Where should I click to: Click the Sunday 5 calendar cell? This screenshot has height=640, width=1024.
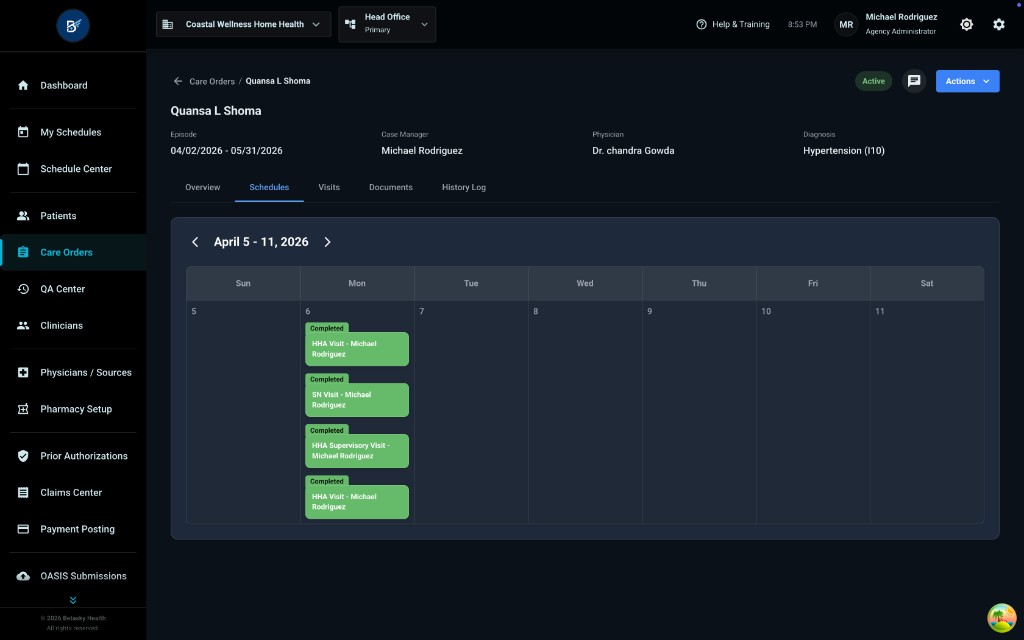(x=243, y=413)
